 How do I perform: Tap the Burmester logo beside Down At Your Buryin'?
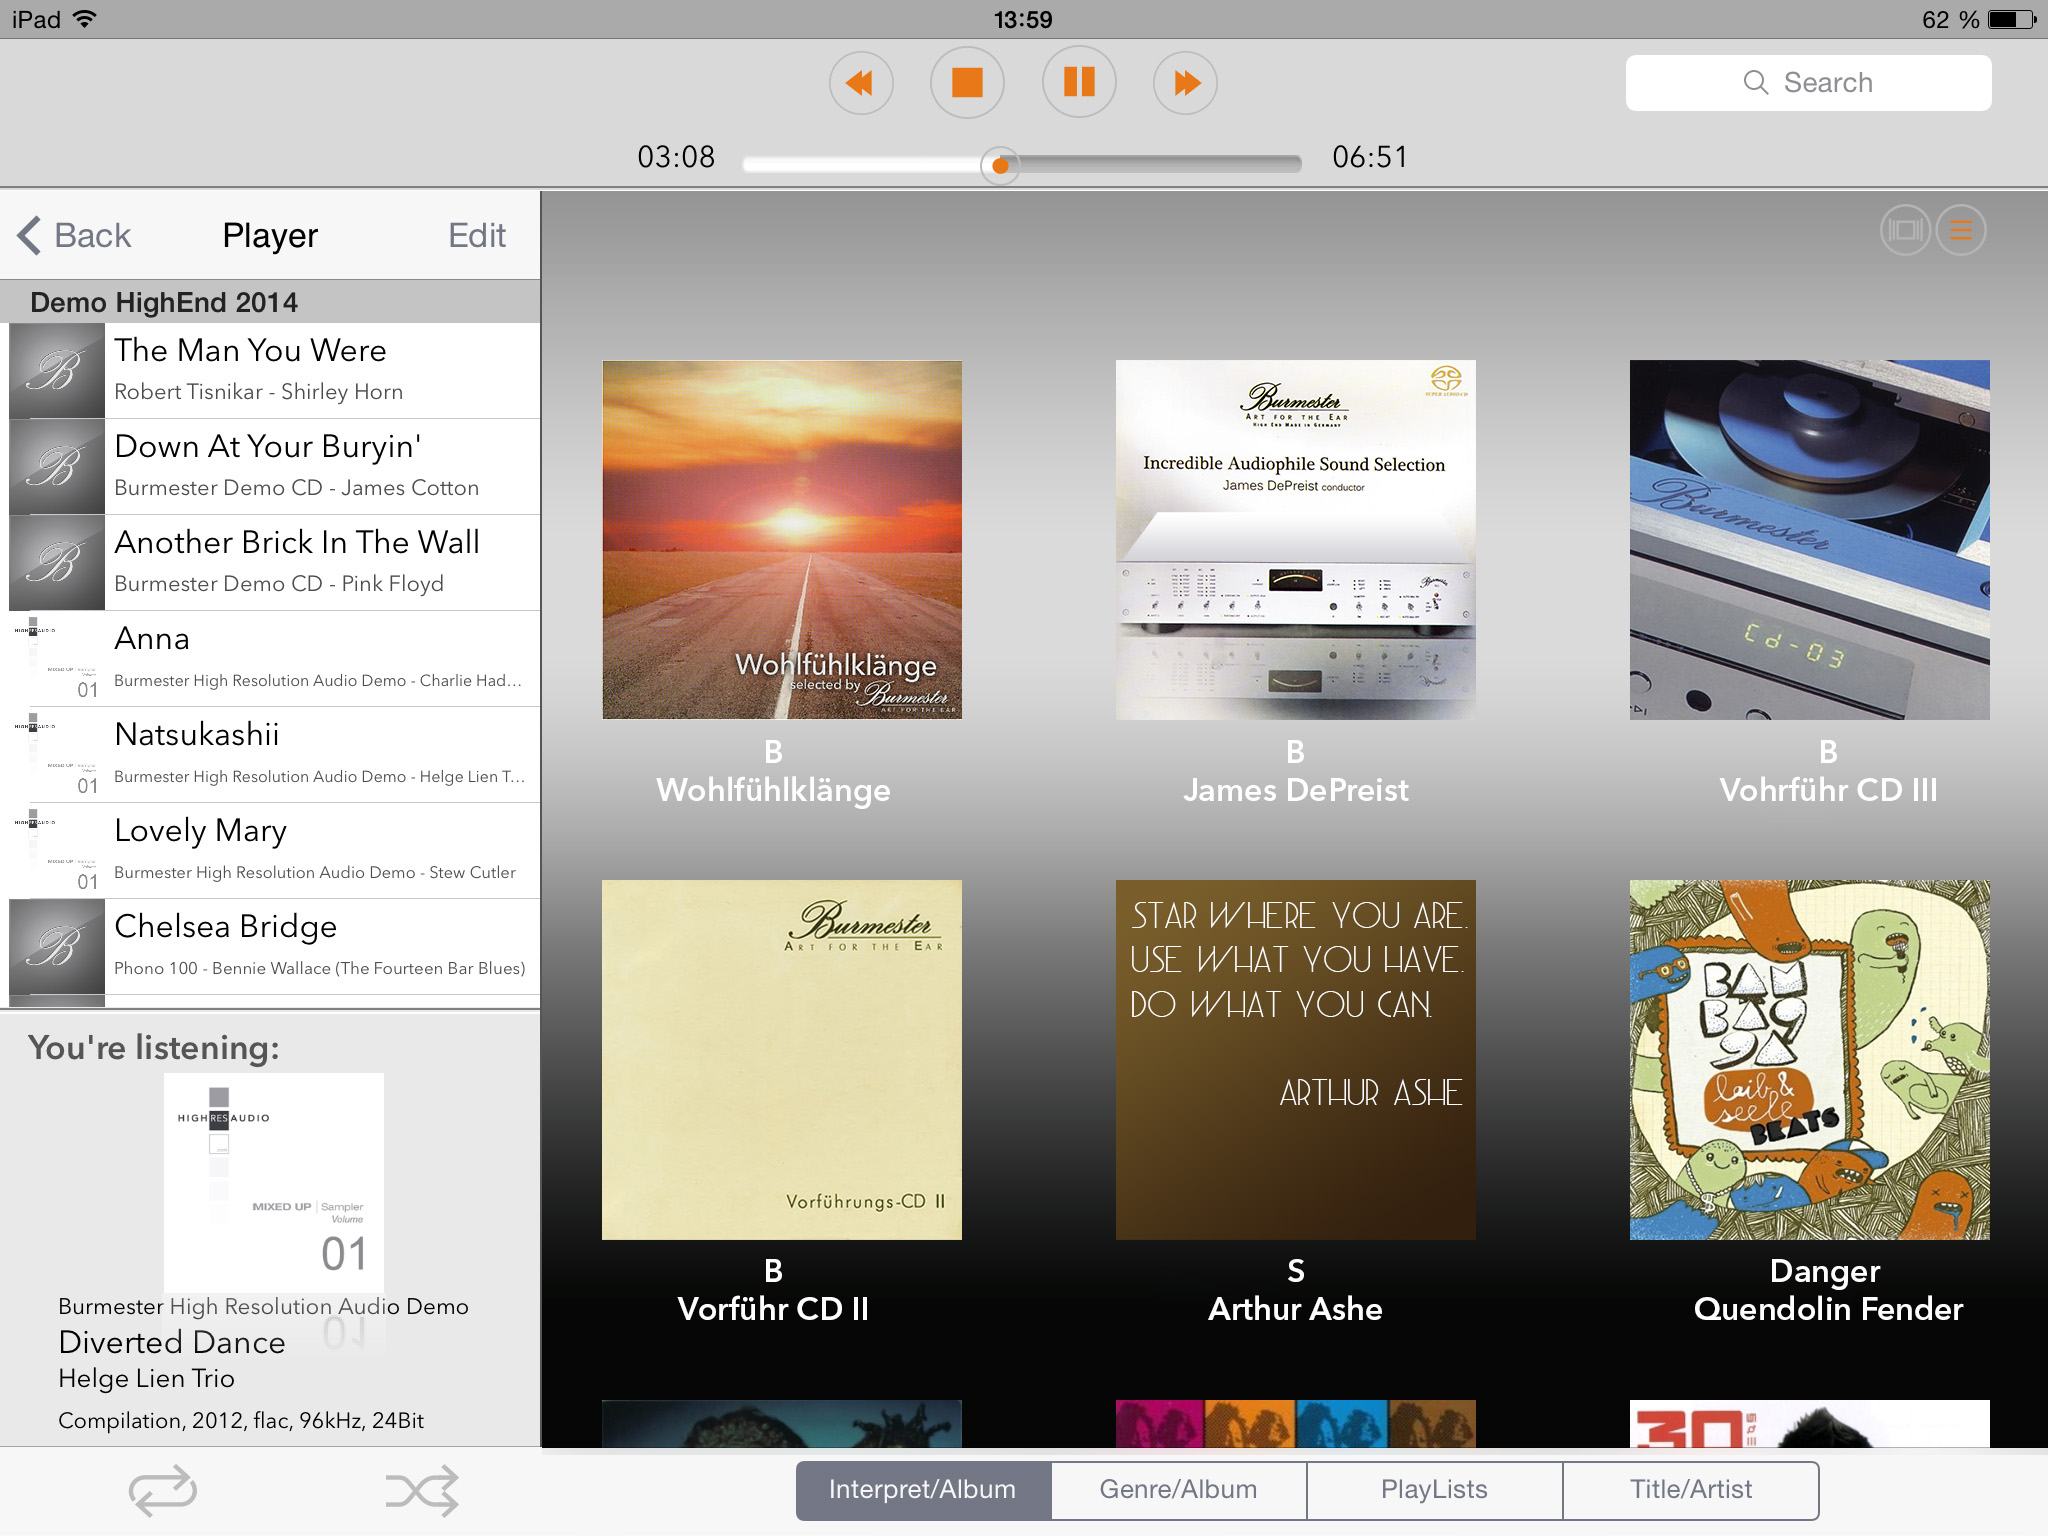pyautogui.click(x=57, y=466)
